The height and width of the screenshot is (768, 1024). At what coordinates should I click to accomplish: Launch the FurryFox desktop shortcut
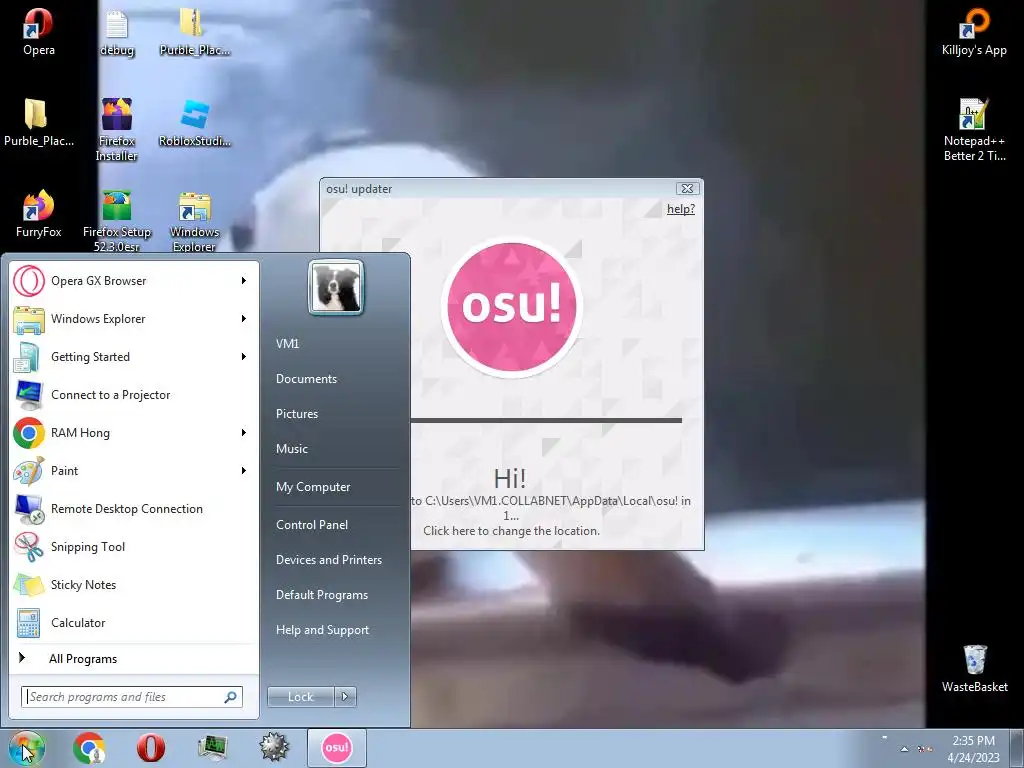39,214
